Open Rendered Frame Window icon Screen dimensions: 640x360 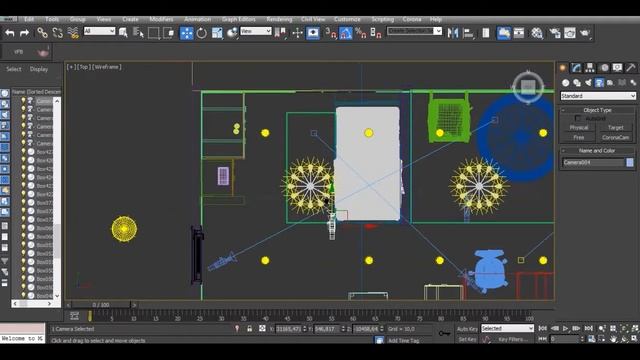(570, 33)
